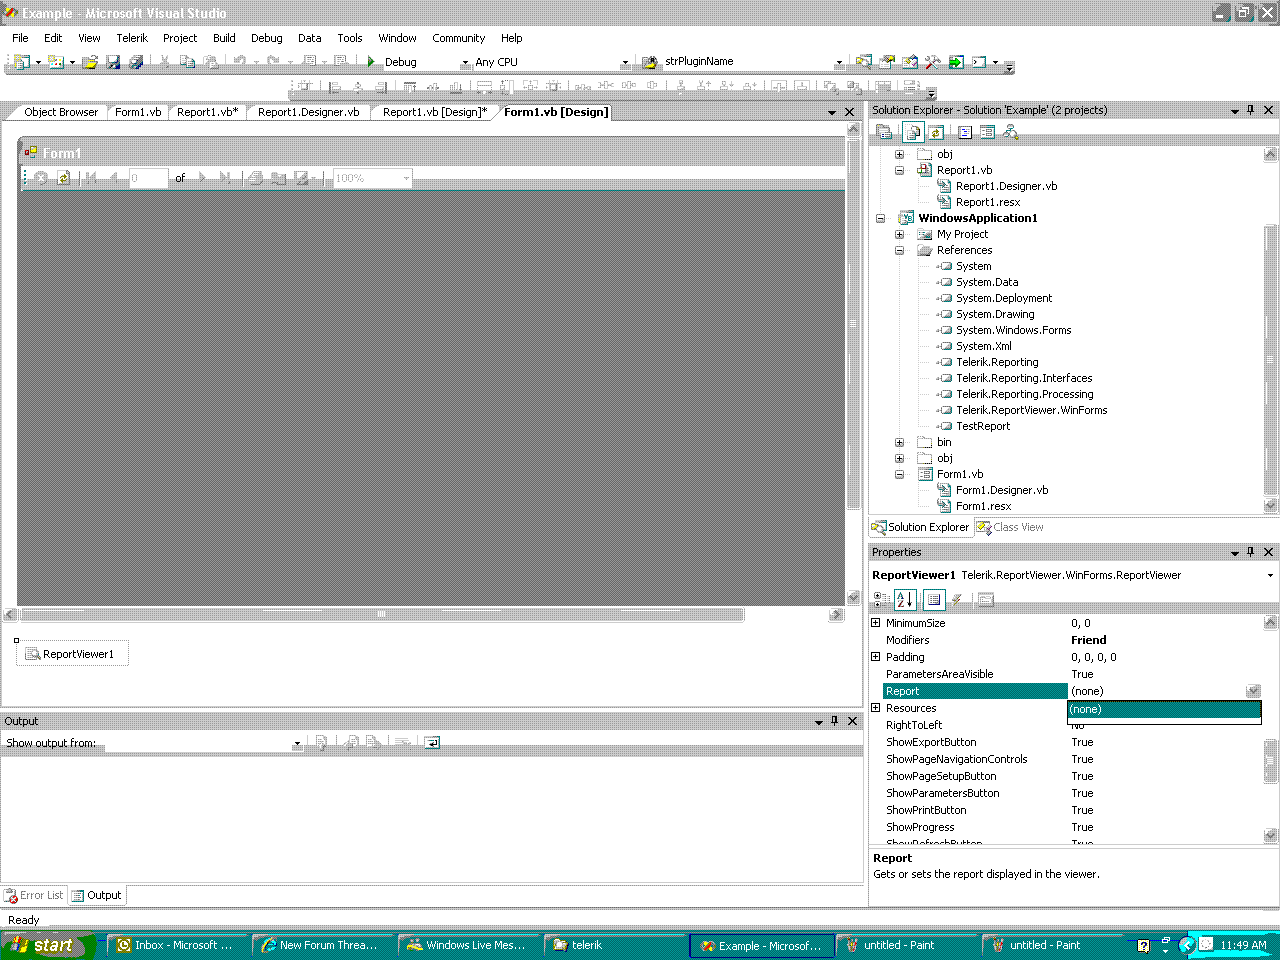
Task: Expand the My Project node
Action: (899, 234)
